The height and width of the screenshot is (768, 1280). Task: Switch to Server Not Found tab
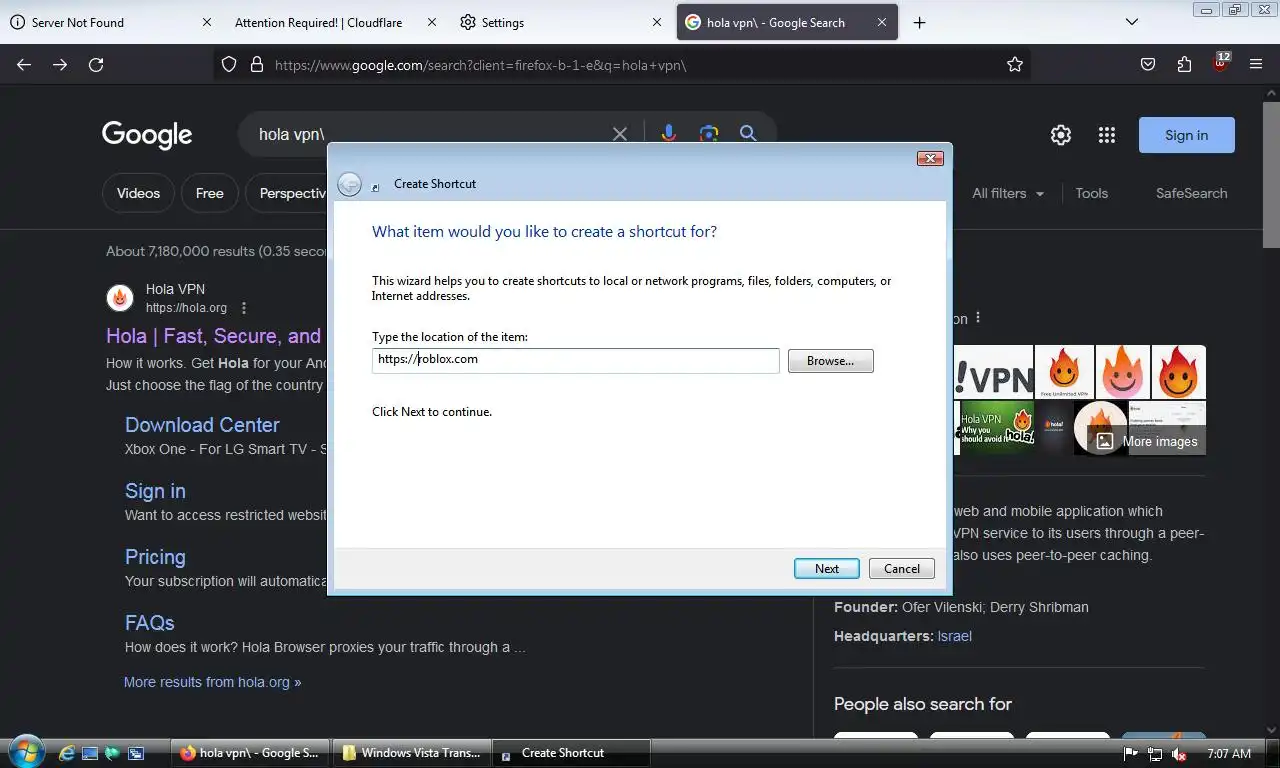click(110, 22)
